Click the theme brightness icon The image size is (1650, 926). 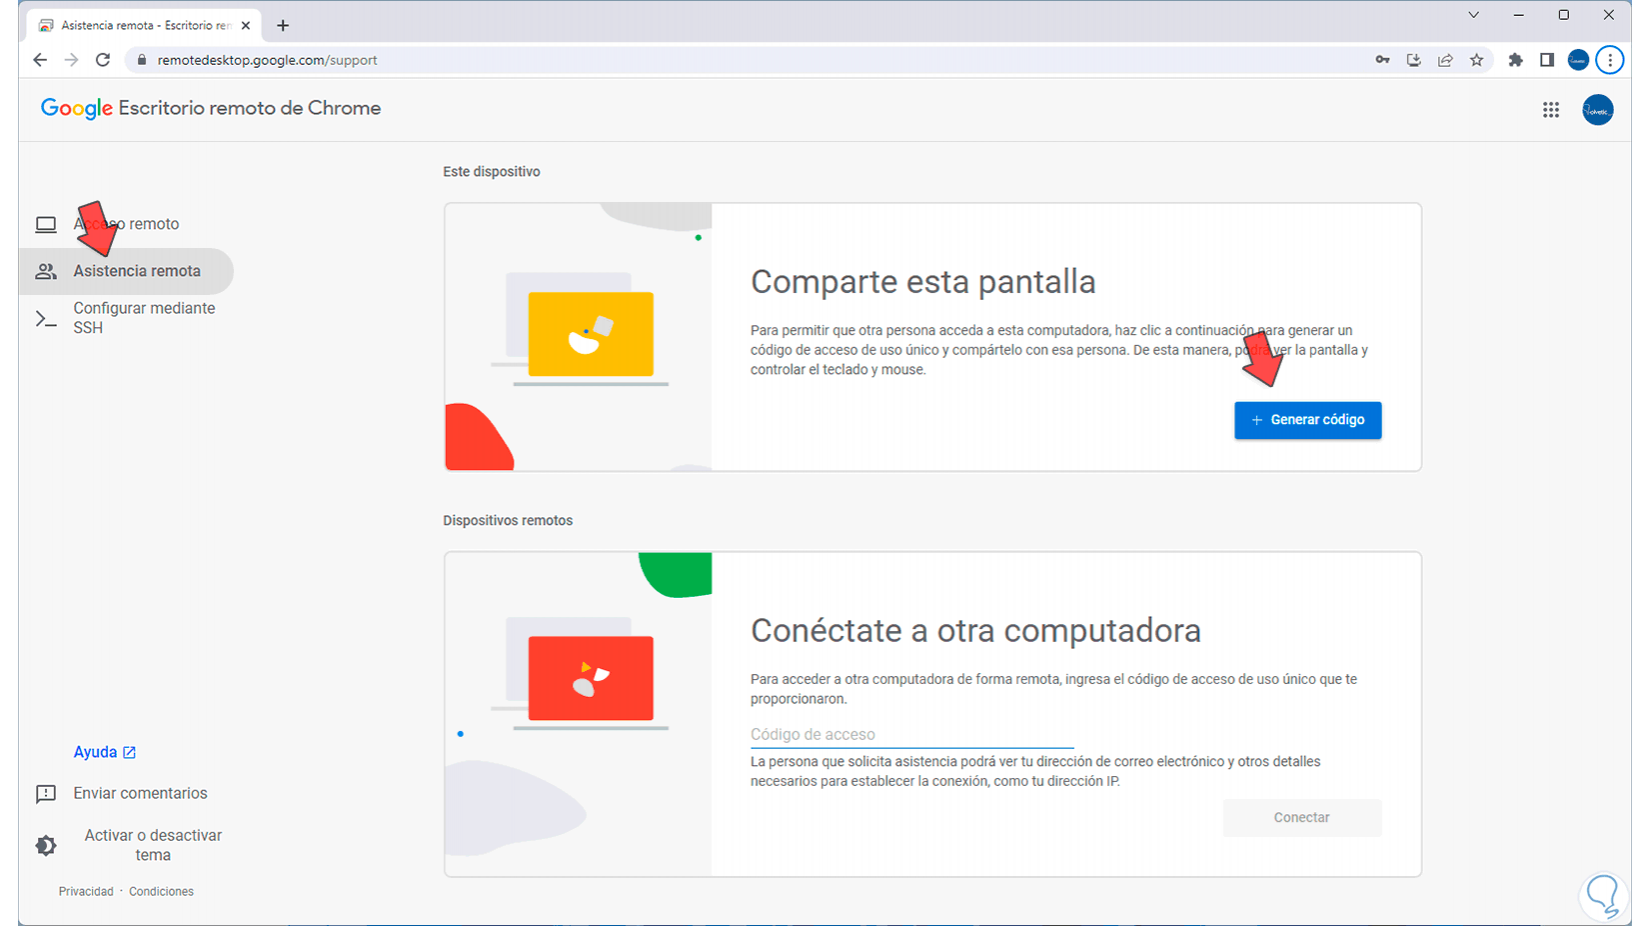tap(46, 845)
